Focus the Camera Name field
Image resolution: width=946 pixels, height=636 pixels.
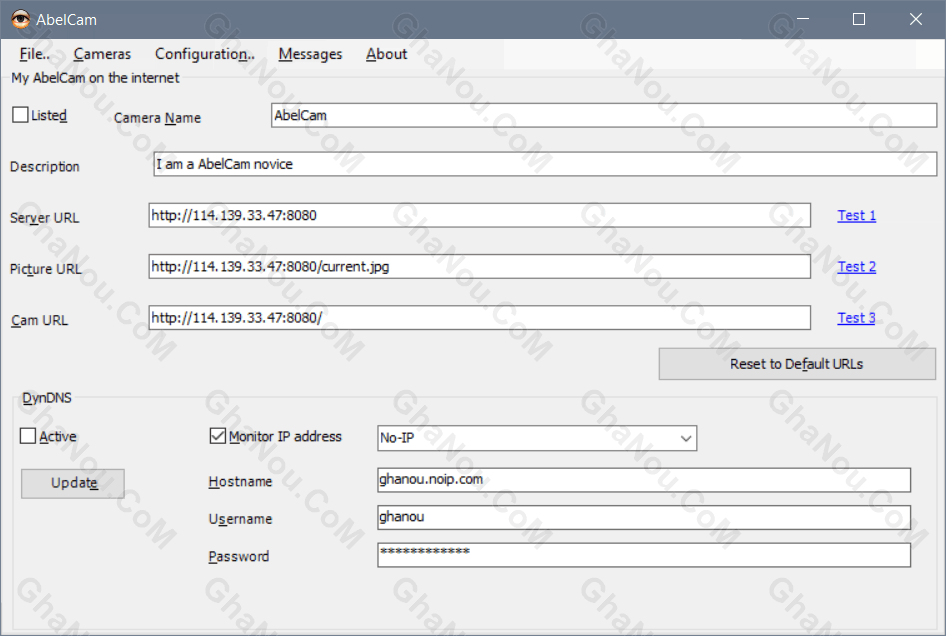604,115
